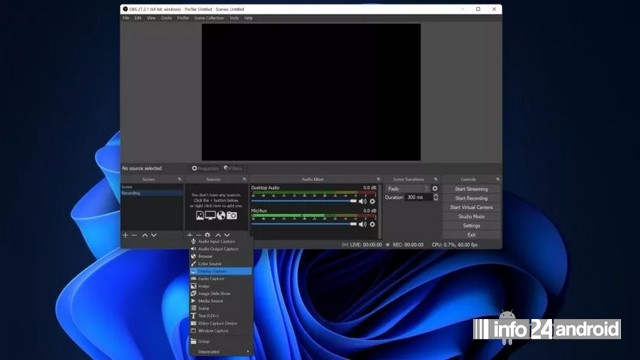Open Desktop Audio gear settings

[372, 201]
